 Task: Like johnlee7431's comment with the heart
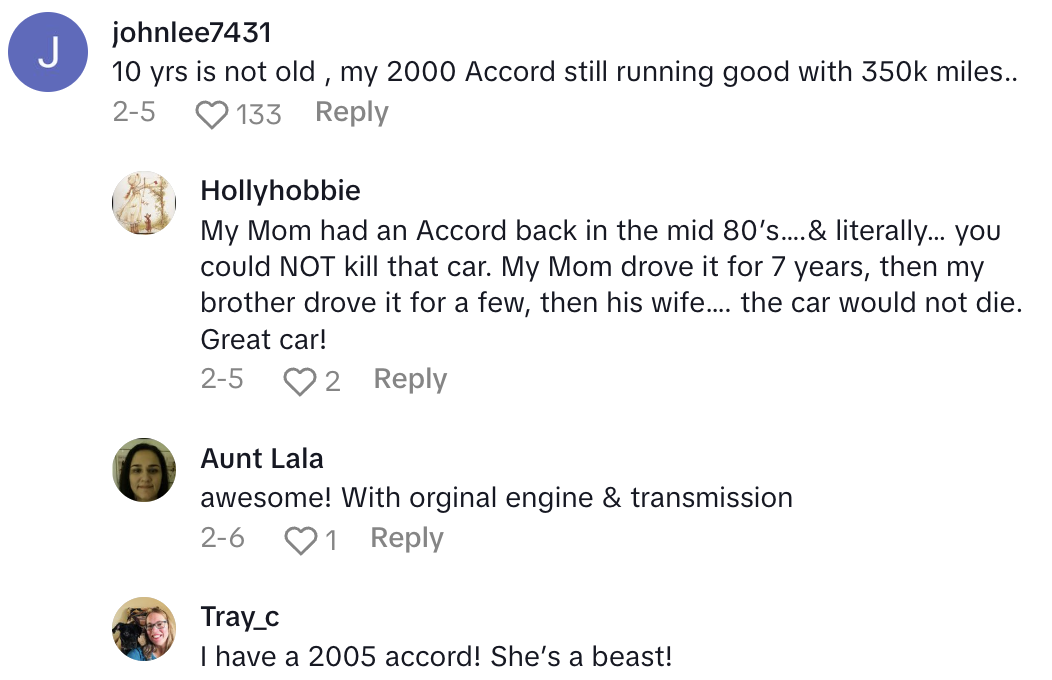(x=211, y=115)
